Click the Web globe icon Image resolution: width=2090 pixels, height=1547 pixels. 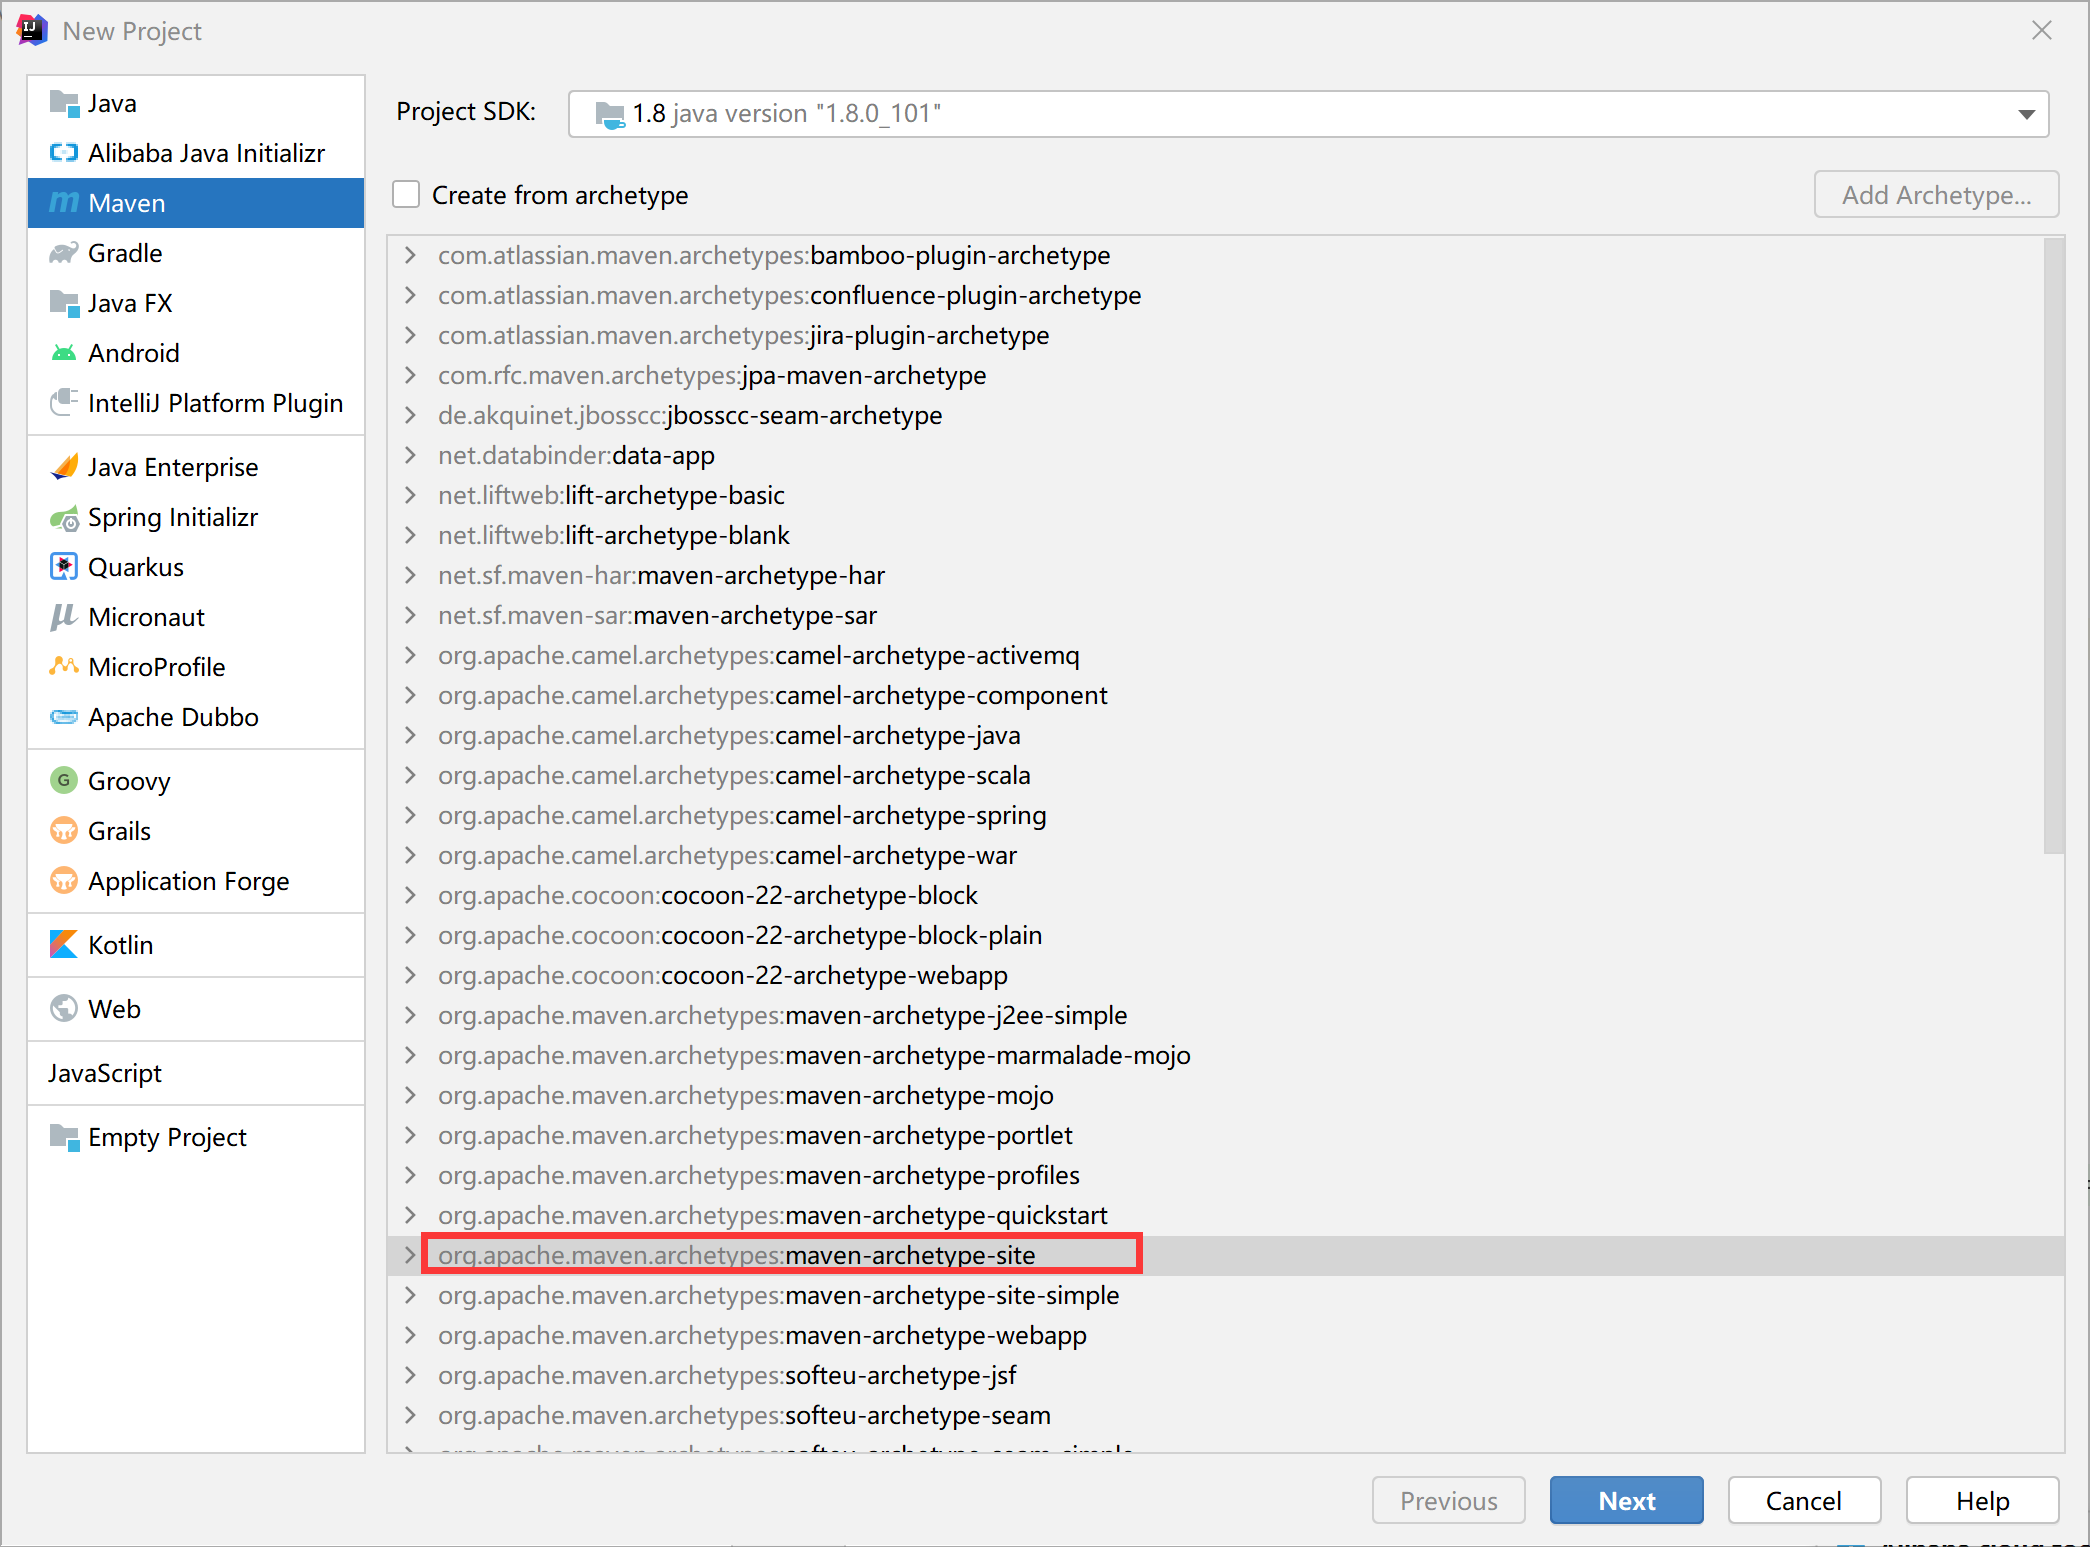64,1009
